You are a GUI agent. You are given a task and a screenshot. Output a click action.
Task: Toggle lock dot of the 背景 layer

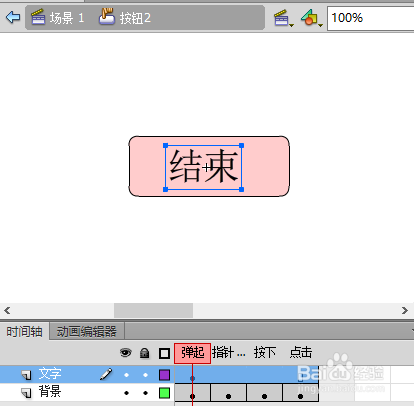(145, 393)
